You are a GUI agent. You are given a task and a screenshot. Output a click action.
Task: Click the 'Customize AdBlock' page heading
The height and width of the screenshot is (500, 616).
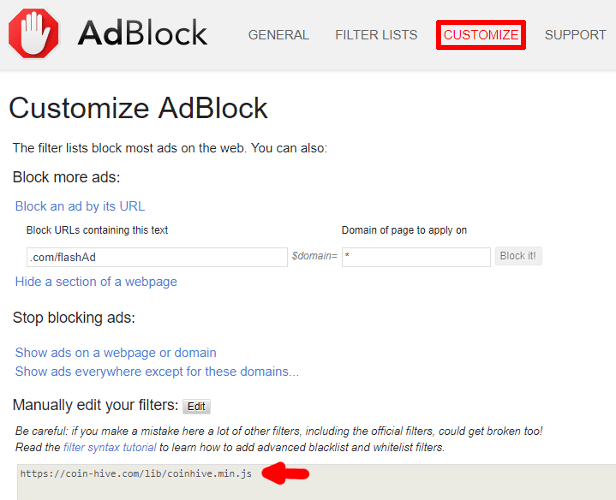[138, 108]
